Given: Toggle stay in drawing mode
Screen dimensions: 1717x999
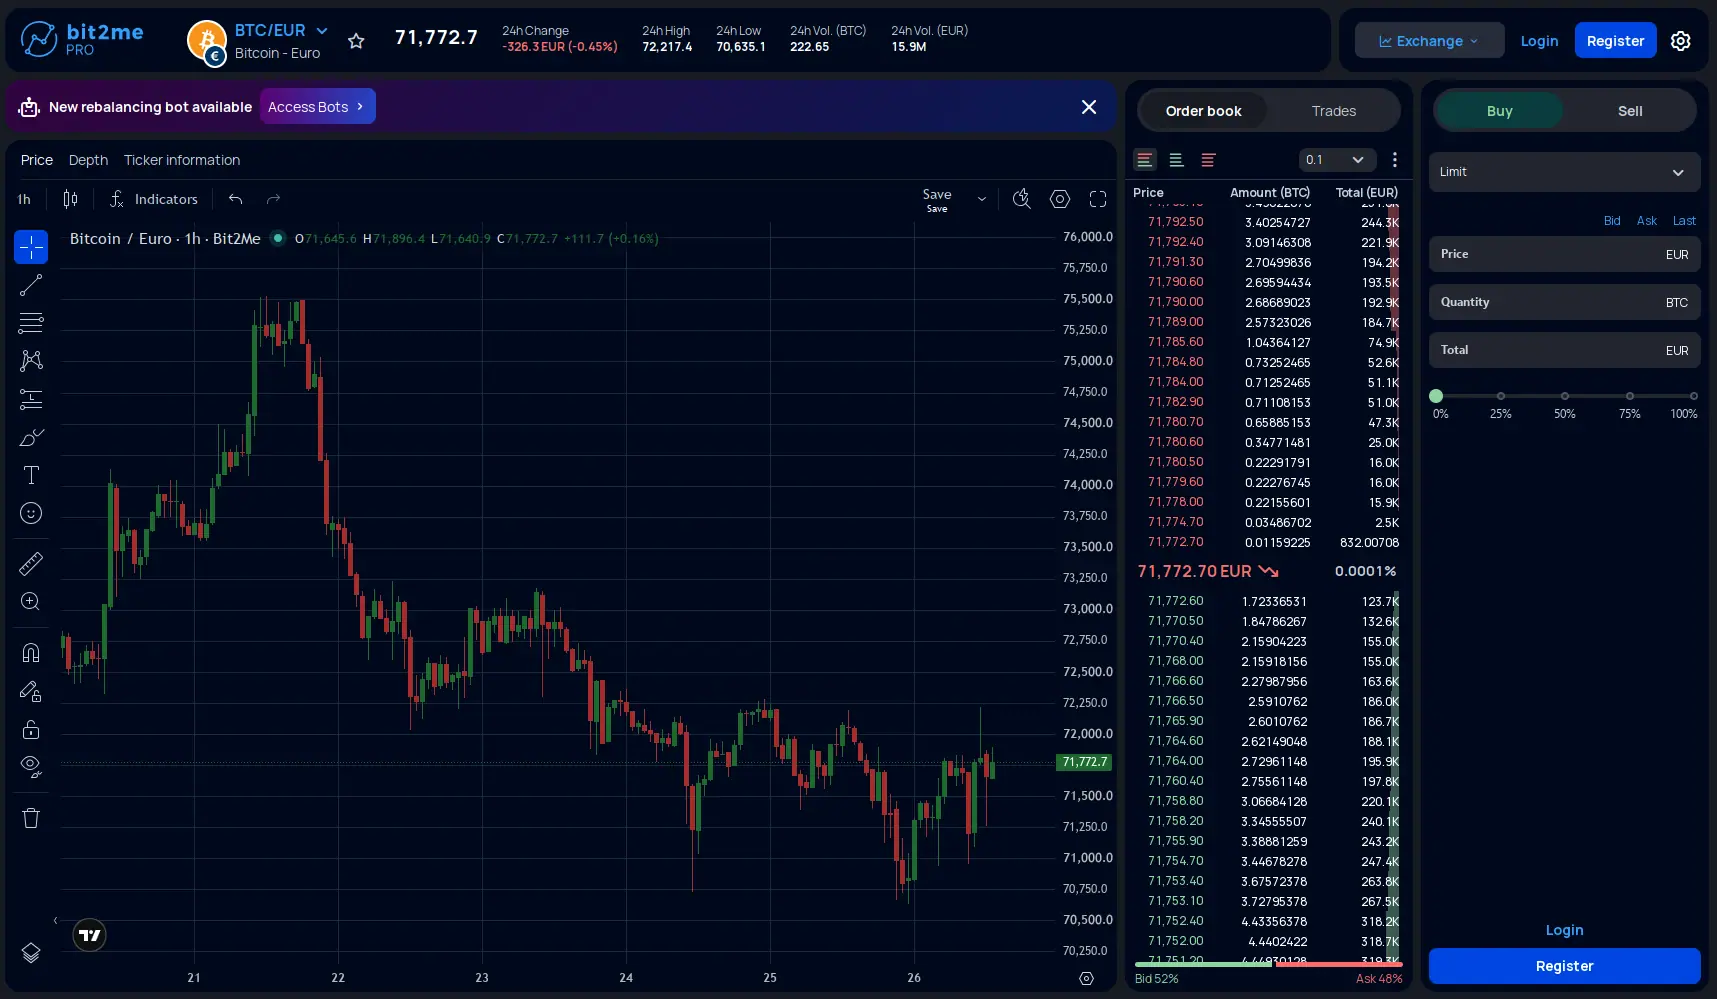Looking at the screenshot, I should pyautogui.click(x=31, y=691).
